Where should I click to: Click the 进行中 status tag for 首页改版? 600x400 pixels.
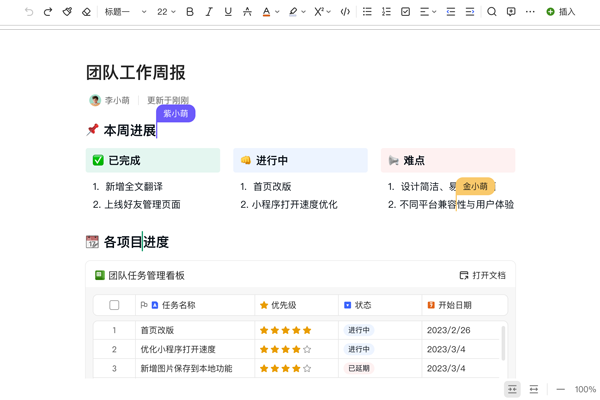tap(358, 330)
